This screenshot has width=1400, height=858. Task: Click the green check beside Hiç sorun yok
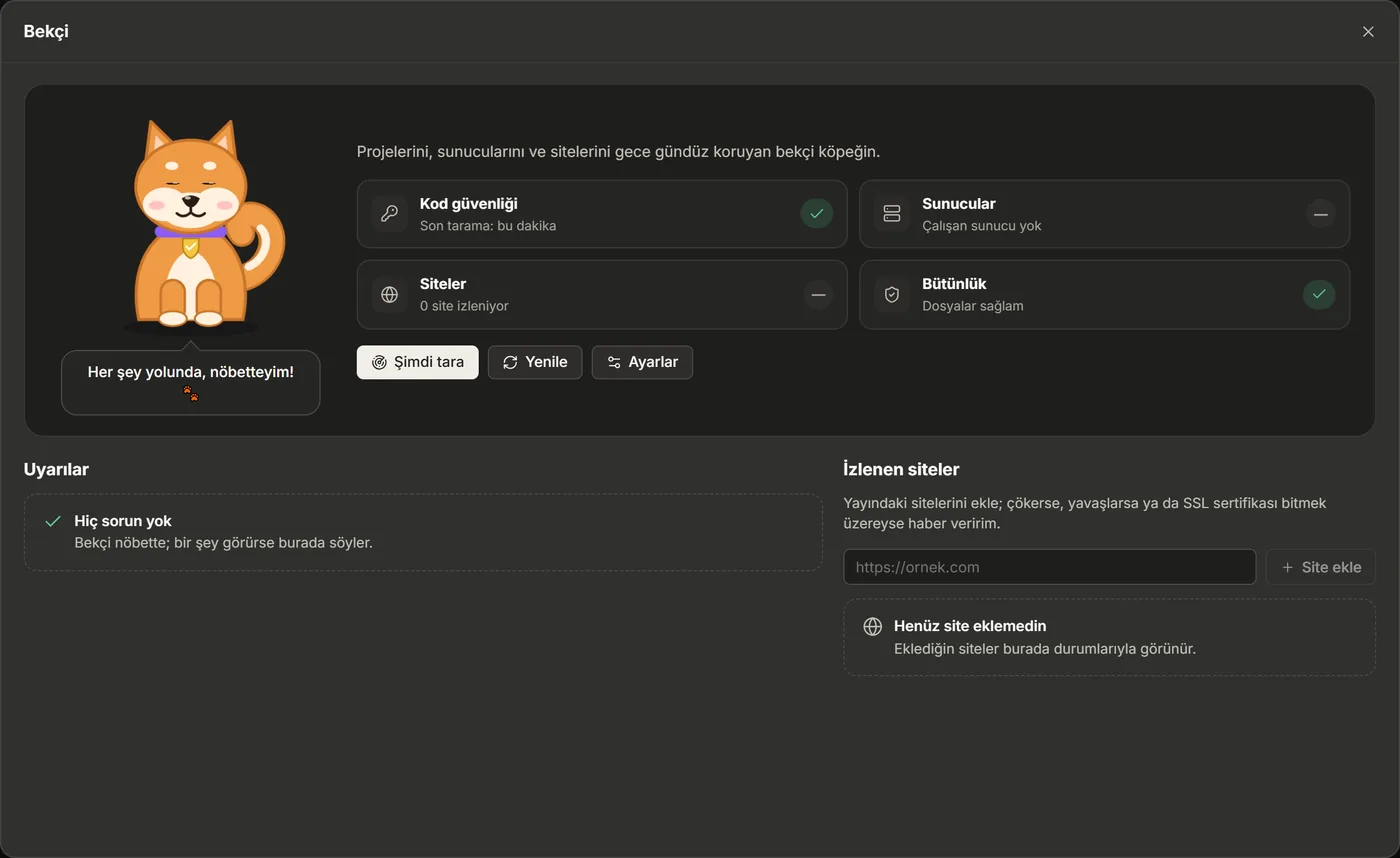click(54, 522)
